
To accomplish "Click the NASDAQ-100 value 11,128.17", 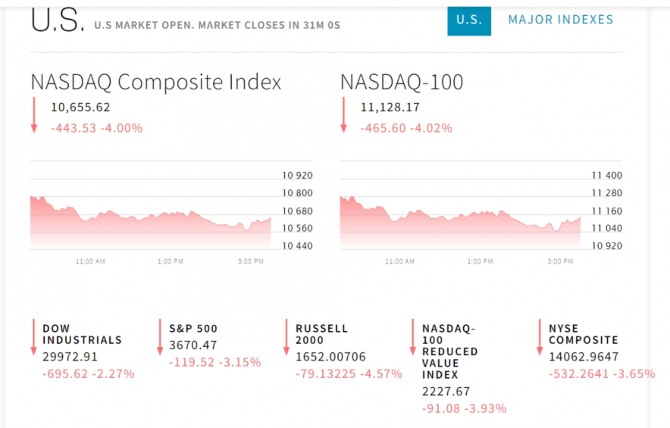I will 391,108.
